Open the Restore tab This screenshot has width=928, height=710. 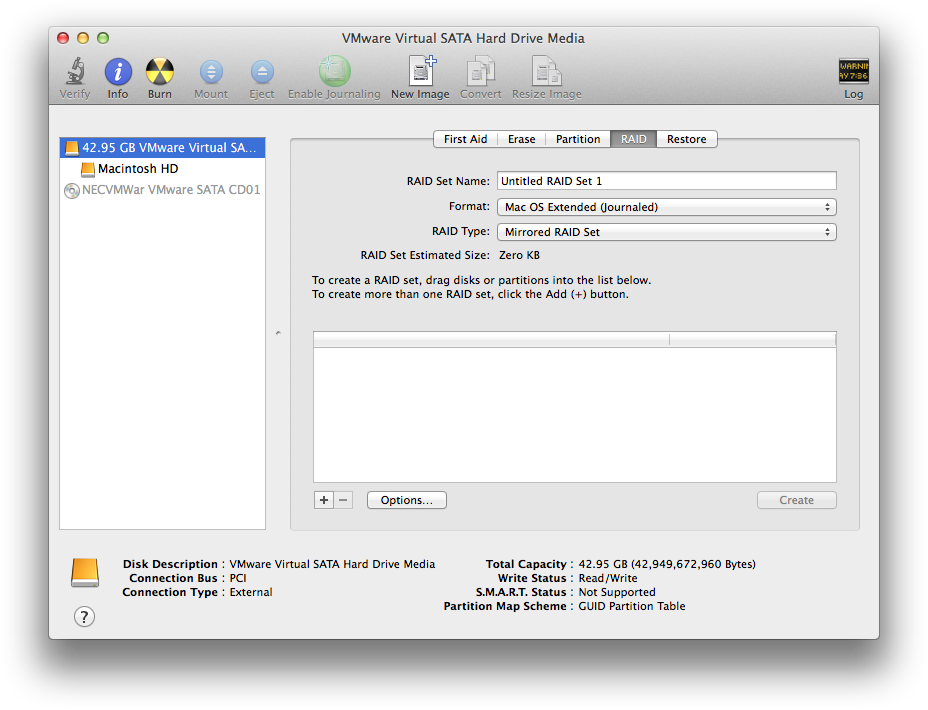coord(687,139)
